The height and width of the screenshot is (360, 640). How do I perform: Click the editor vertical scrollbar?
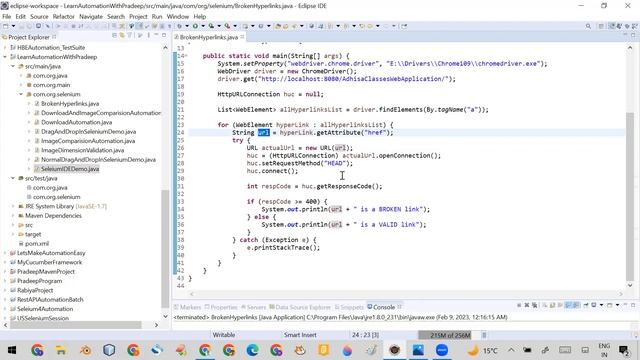630,196
